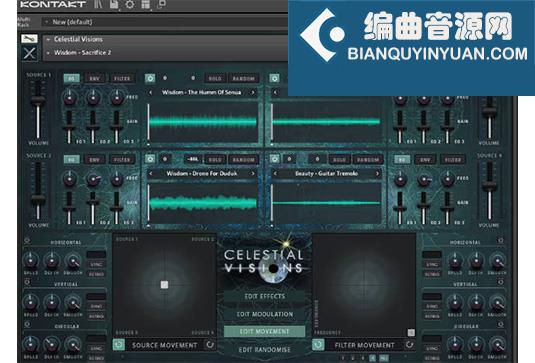Previous sample arrow for Wisdom - Drone For Duduk

[x=150, y=174]
